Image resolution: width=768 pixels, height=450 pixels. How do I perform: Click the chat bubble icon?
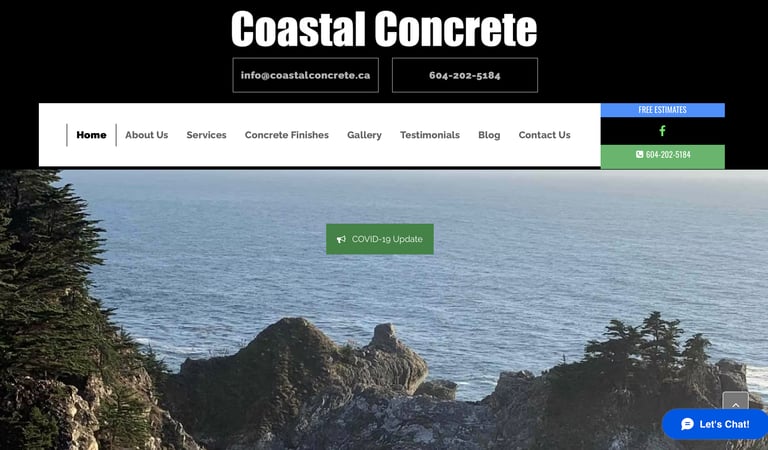tap(687, 424)
